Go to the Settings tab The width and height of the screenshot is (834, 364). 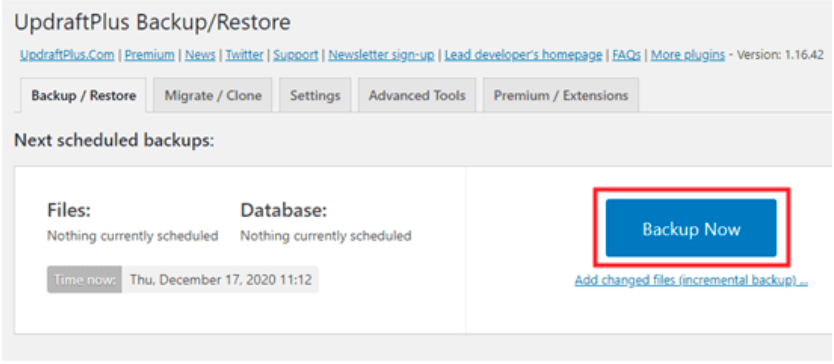tap(315, 96)
